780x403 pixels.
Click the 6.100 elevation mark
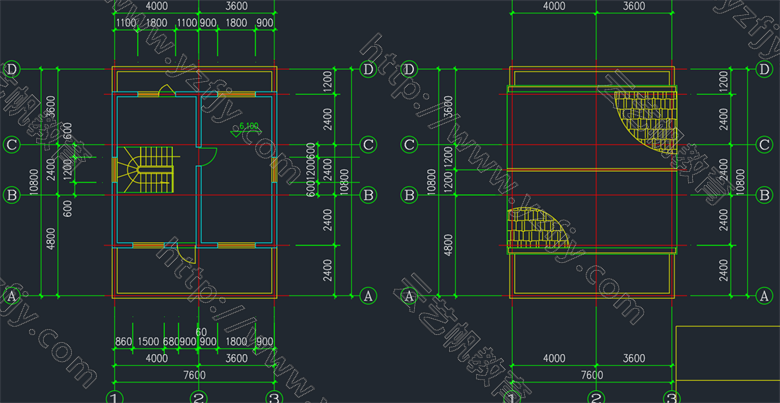tap(246, 129)
